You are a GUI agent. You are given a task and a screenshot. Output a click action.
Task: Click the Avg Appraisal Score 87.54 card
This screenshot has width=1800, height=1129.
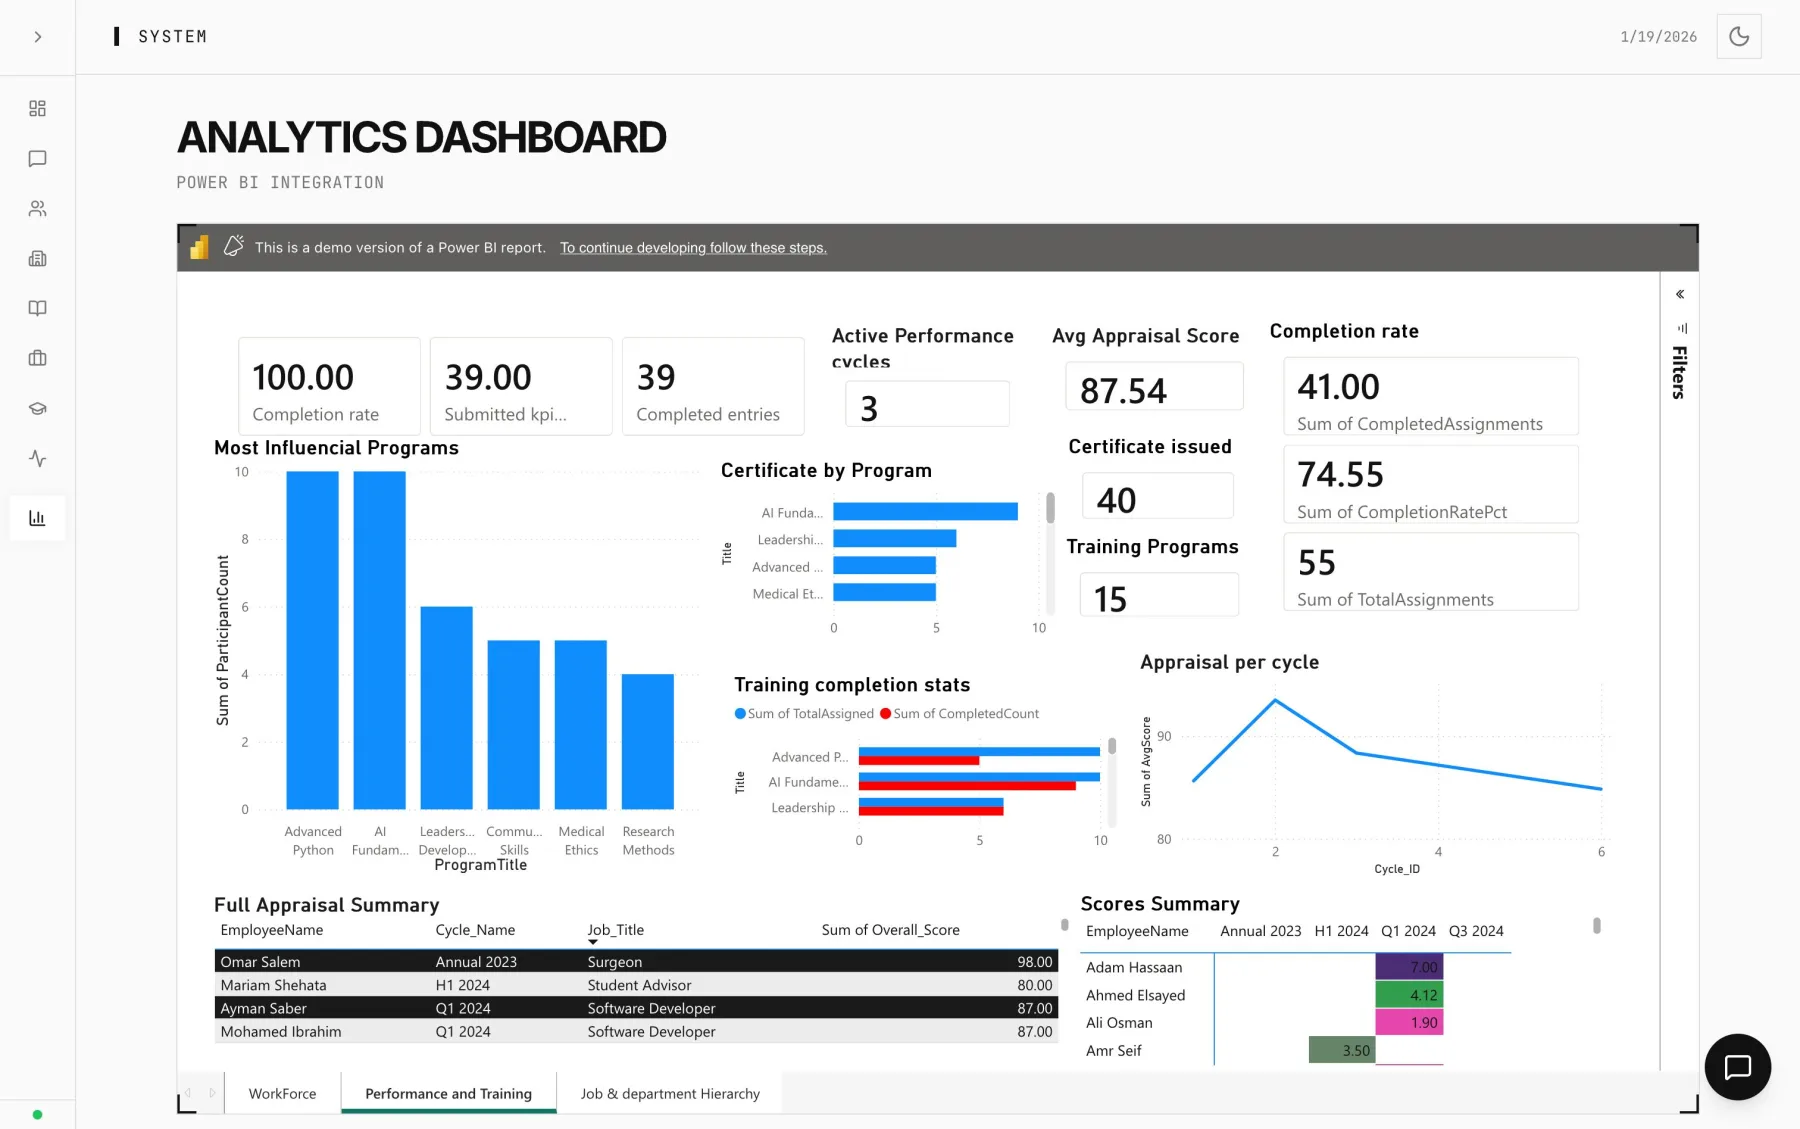tap(1154, 386)
